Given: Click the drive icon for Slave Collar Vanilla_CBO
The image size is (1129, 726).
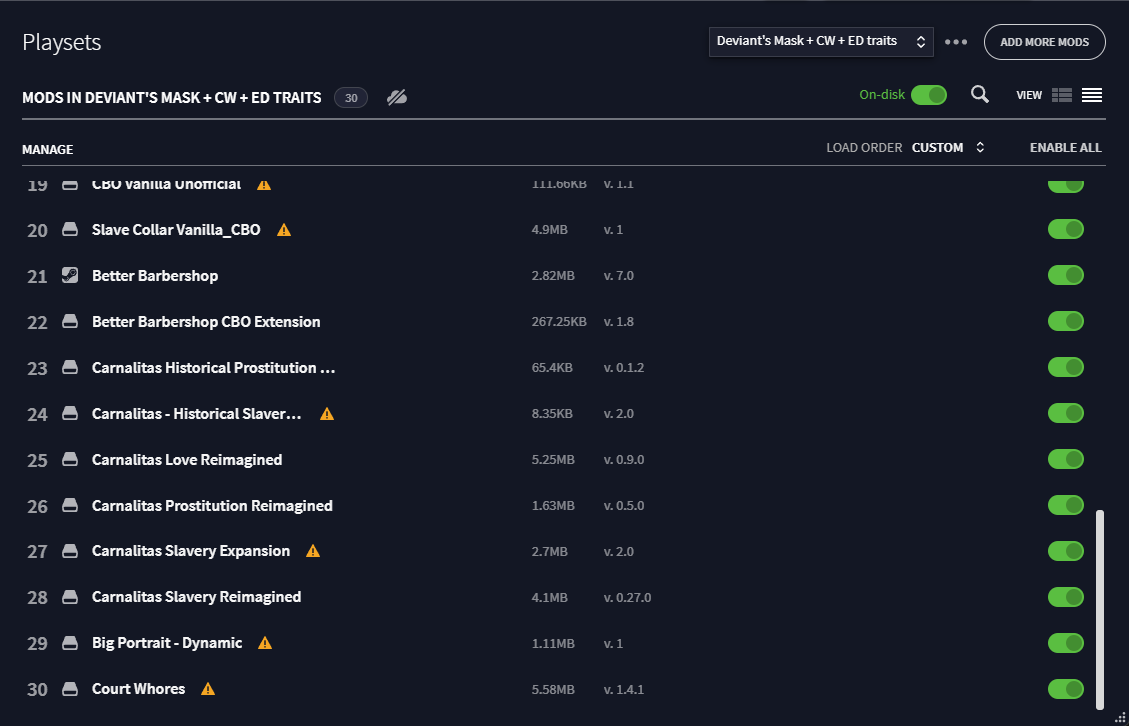Looking at the screenshot, I should point(70,230).
